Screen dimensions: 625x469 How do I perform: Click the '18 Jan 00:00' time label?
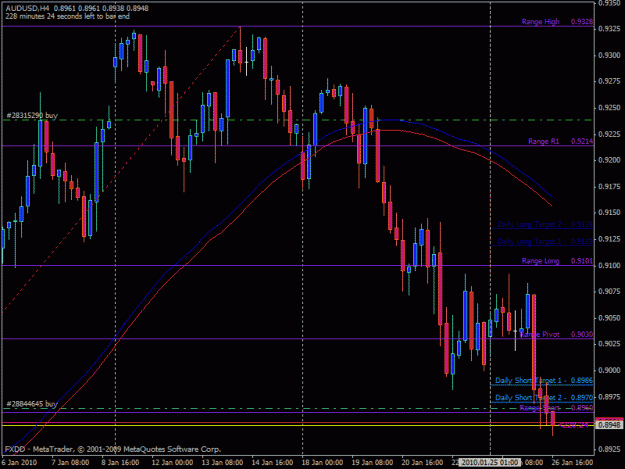click(322, 463)
